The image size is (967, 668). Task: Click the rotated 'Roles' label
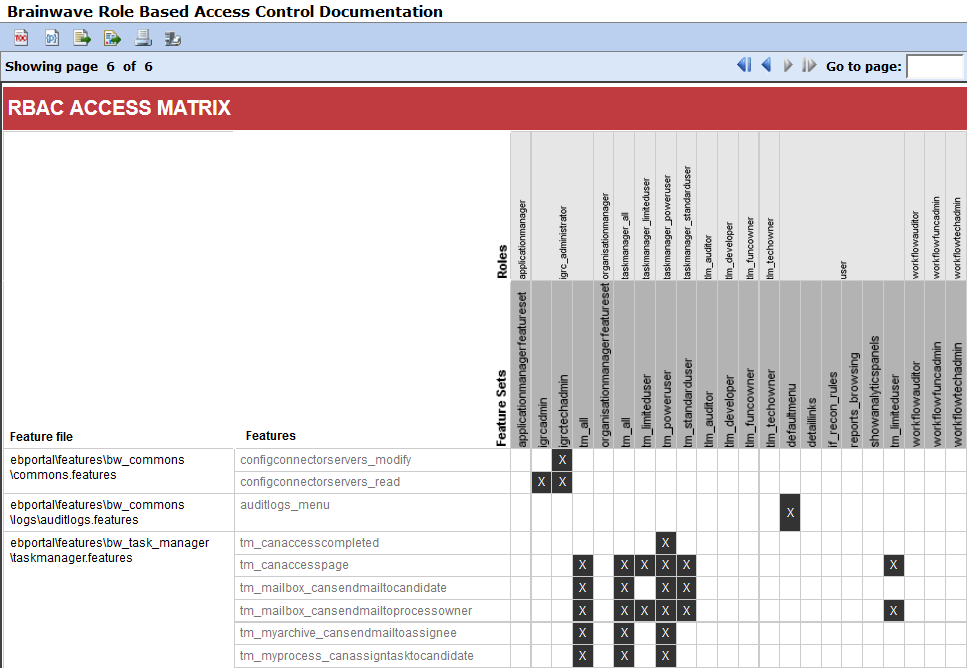click(x=502, y=262)
